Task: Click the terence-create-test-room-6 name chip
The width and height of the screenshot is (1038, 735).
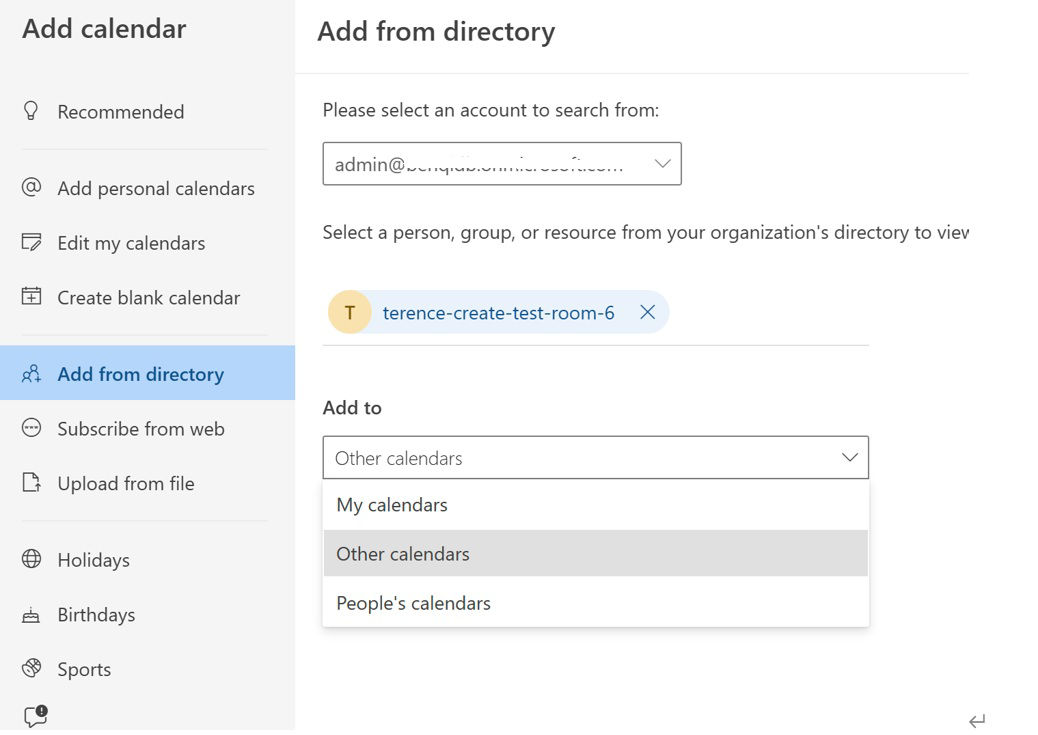Action: [x=498, y=313]
